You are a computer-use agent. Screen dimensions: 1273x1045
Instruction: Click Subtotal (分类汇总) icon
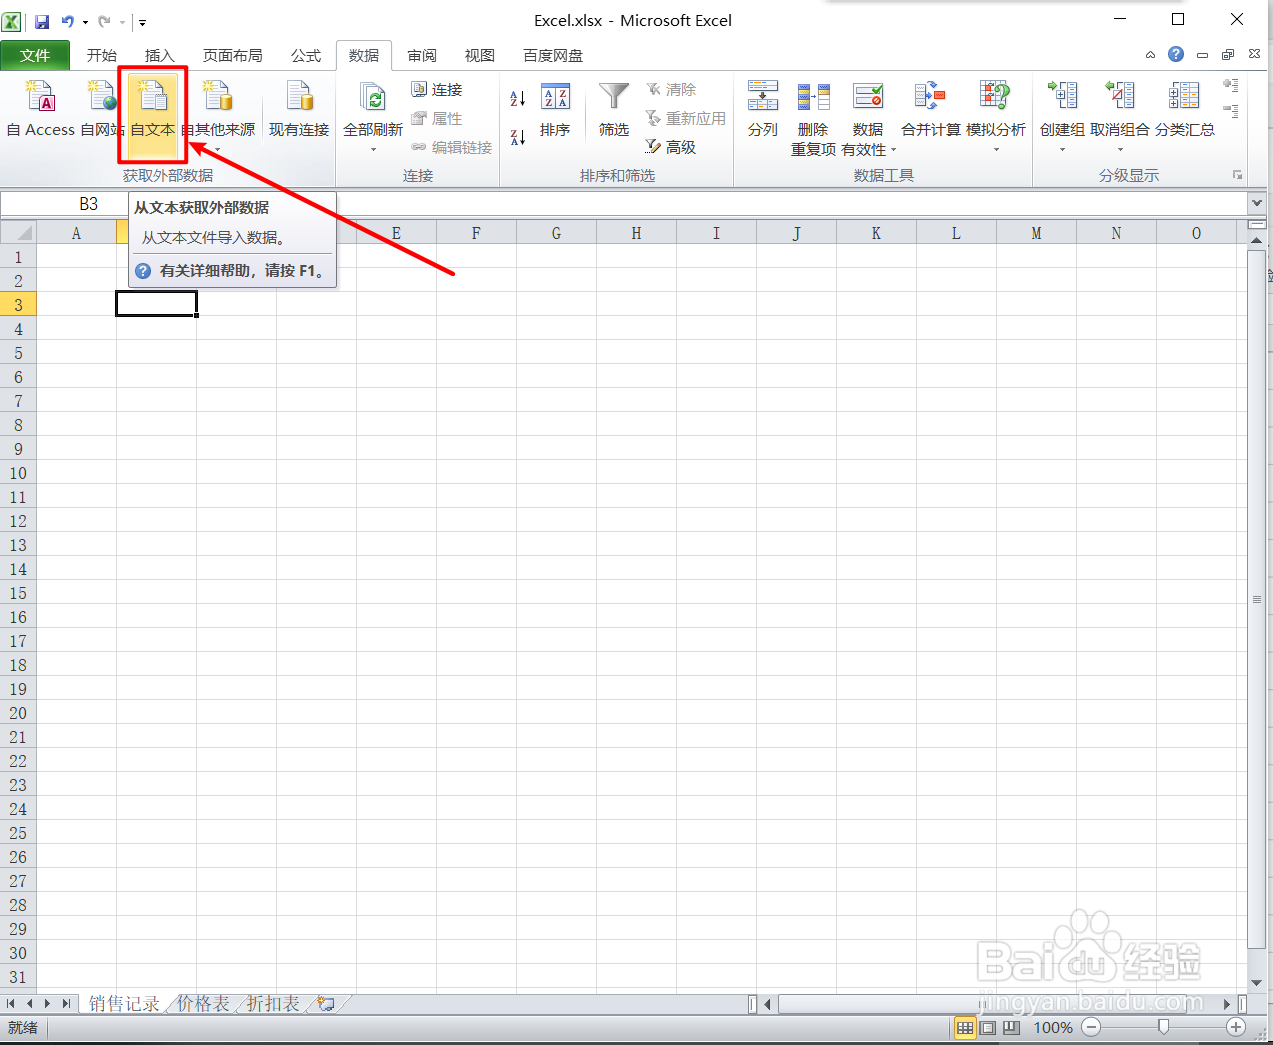pos(1185,97)
